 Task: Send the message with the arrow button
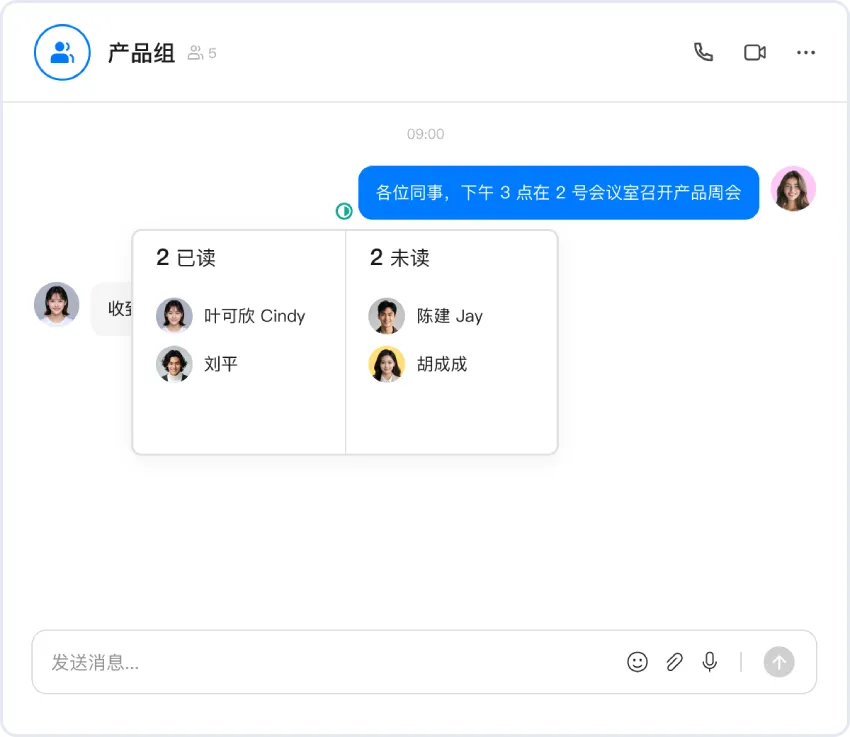pyautogui.click(x=779, y=662)
